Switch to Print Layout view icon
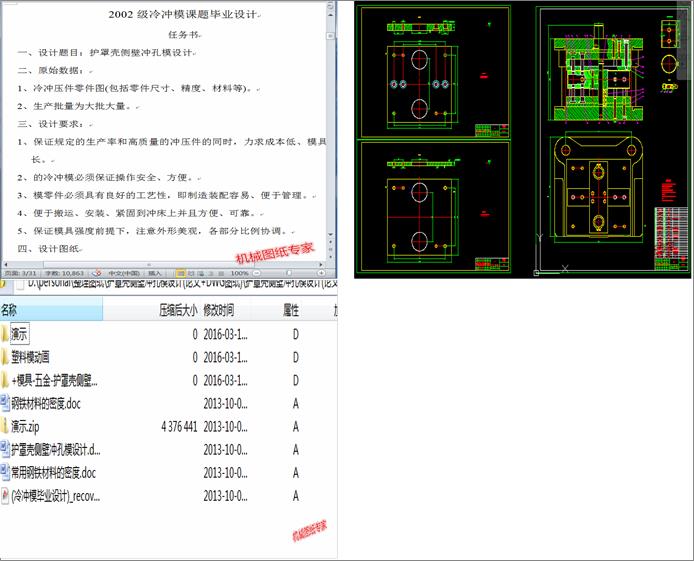 (x=181, y=273)
